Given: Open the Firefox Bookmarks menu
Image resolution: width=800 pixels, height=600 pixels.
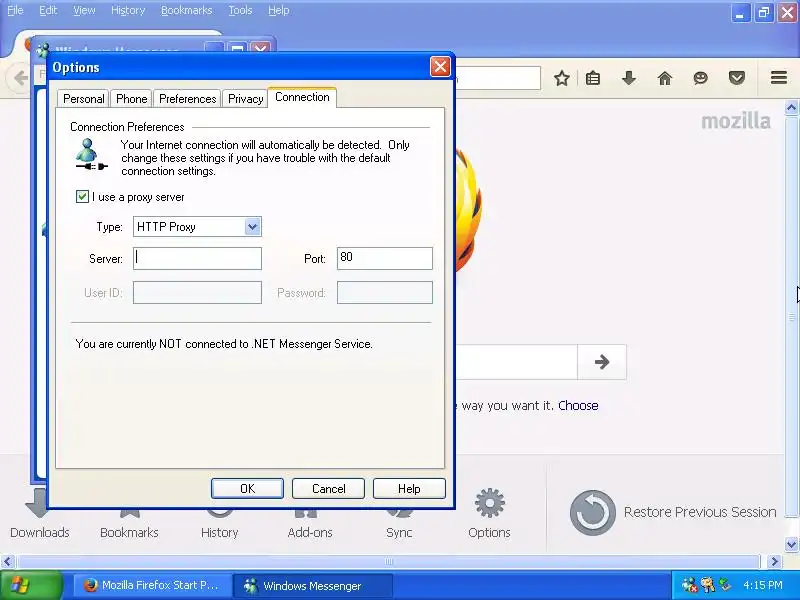Looking at the screenshot, I should pos(186,10).
